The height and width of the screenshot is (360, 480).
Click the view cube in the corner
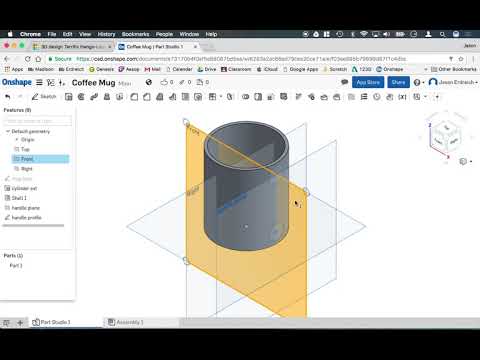click(x=447, y=136)
